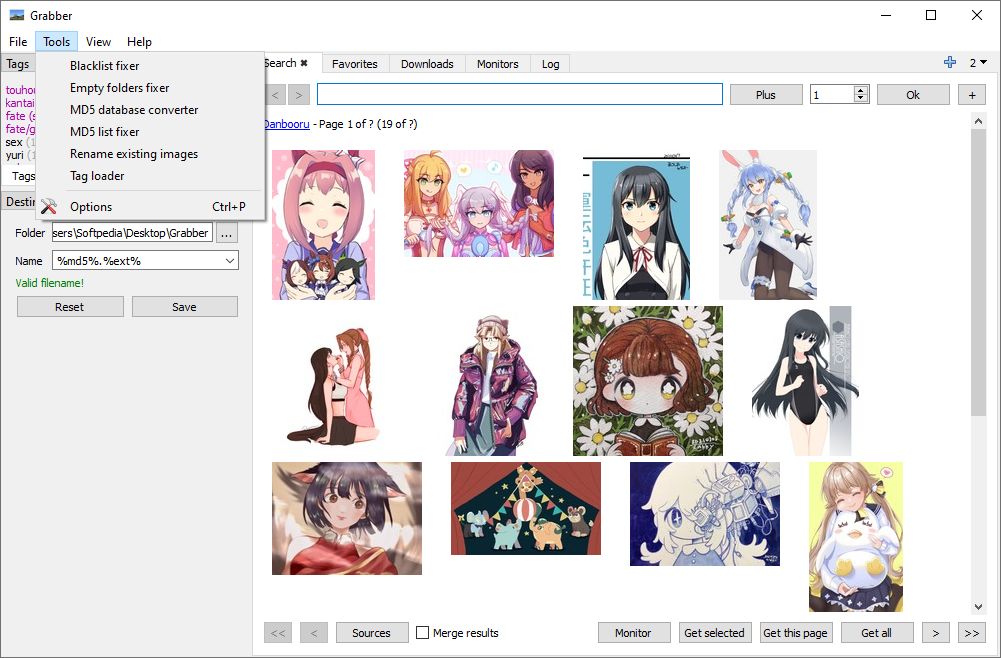The image size is (1001, 658).
Task: Switch to the Favorites tab
Action: coord(354,64)
